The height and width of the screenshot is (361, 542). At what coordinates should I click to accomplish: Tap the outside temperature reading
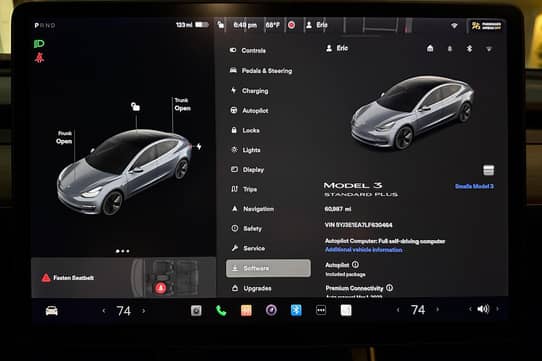click(x=272, y=25)
